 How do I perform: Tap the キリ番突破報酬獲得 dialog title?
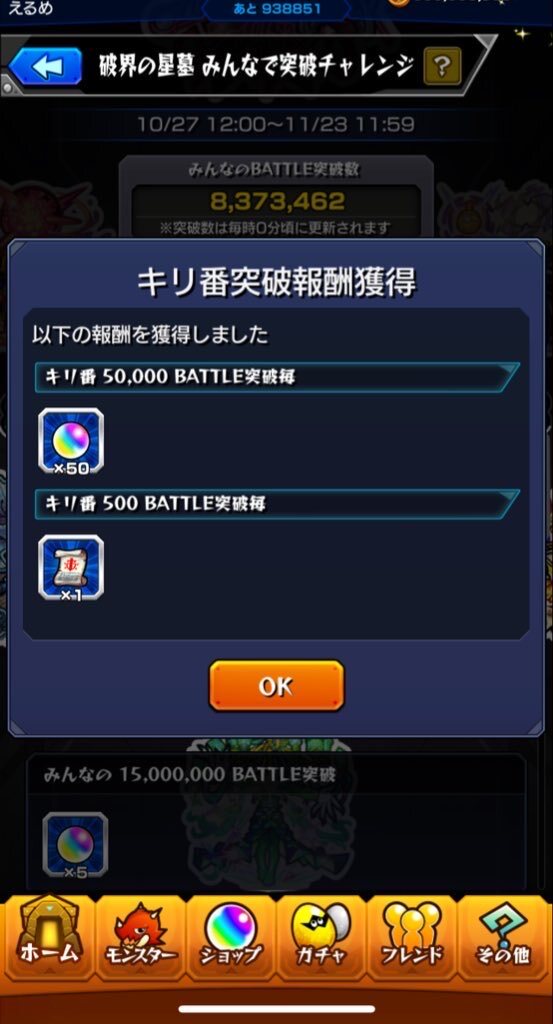(x=276, y=282)
